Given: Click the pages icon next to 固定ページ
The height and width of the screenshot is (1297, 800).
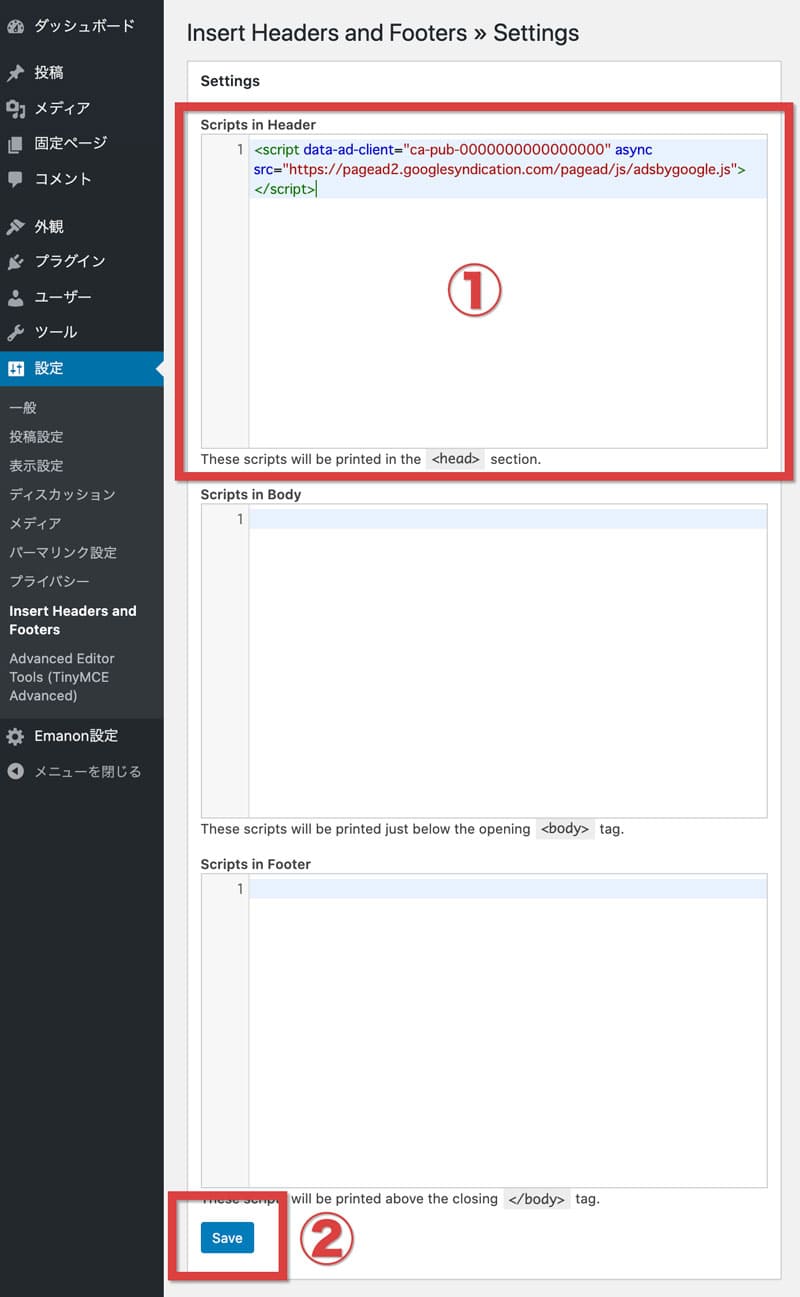Looking at the screenshot, I should click(x=15, y=144).
